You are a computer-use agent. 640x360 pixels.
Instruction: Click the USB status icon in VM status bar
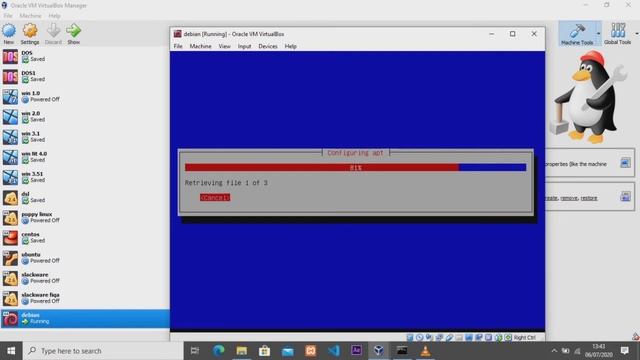(449, 338)
